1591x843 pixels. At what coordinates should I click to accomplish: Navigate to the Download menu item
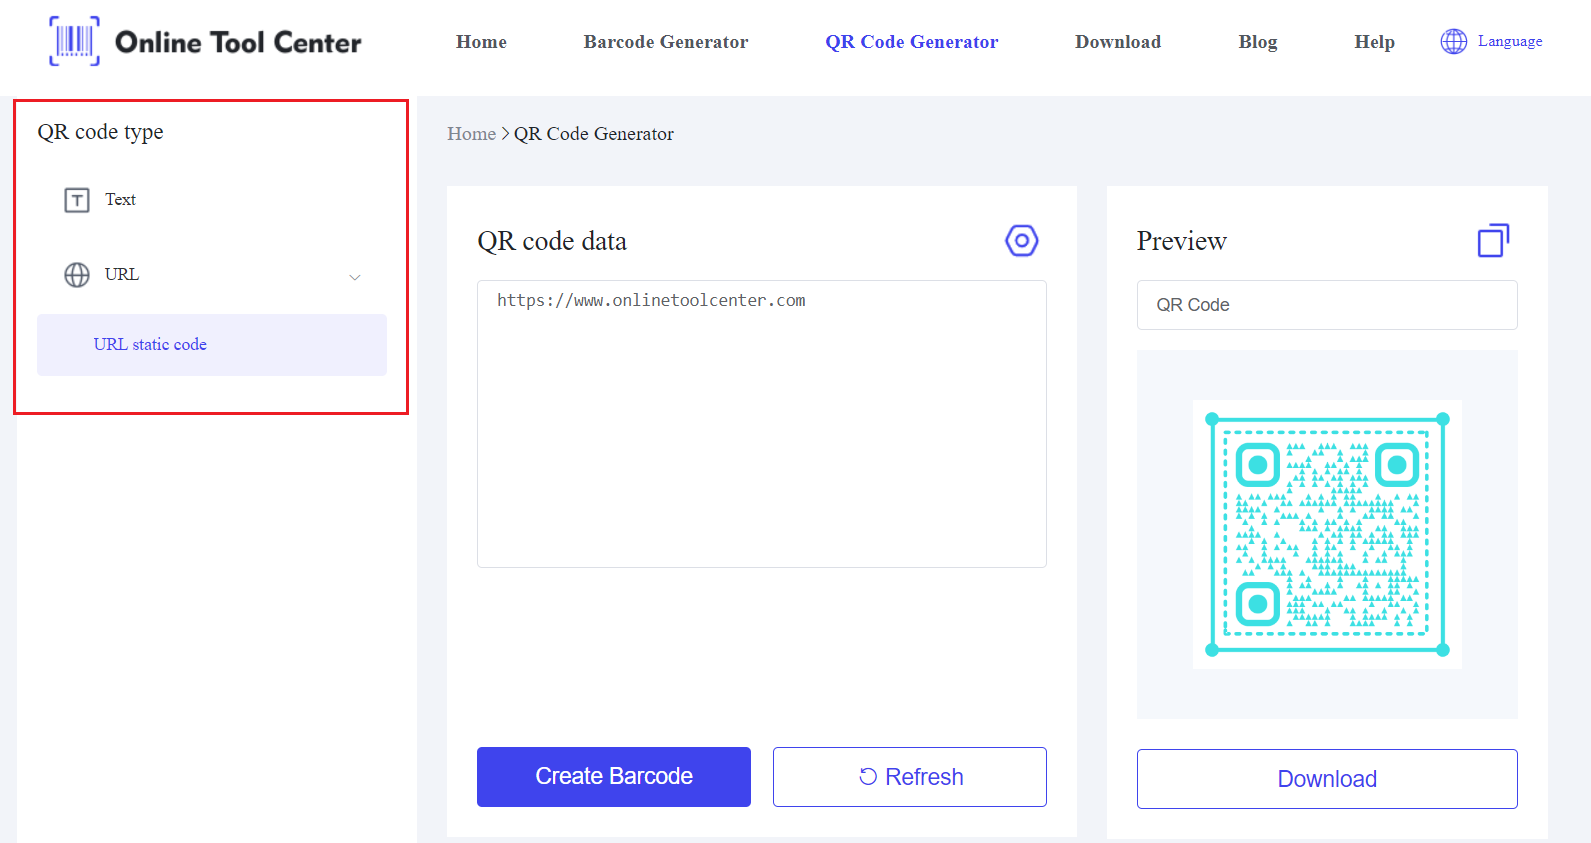tap(1117, 42)
